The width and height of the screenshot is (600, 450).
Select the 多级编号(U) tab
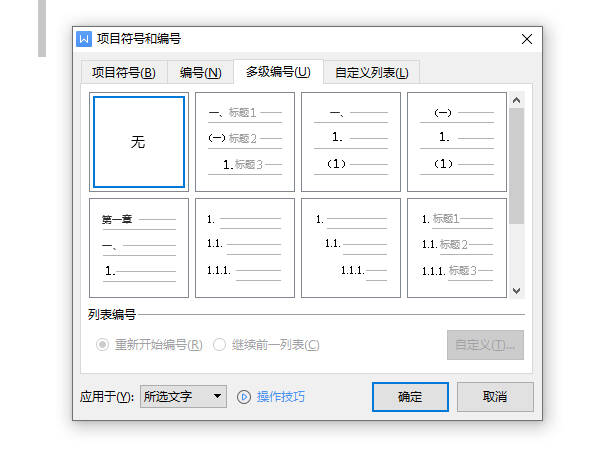coord(278,72)
